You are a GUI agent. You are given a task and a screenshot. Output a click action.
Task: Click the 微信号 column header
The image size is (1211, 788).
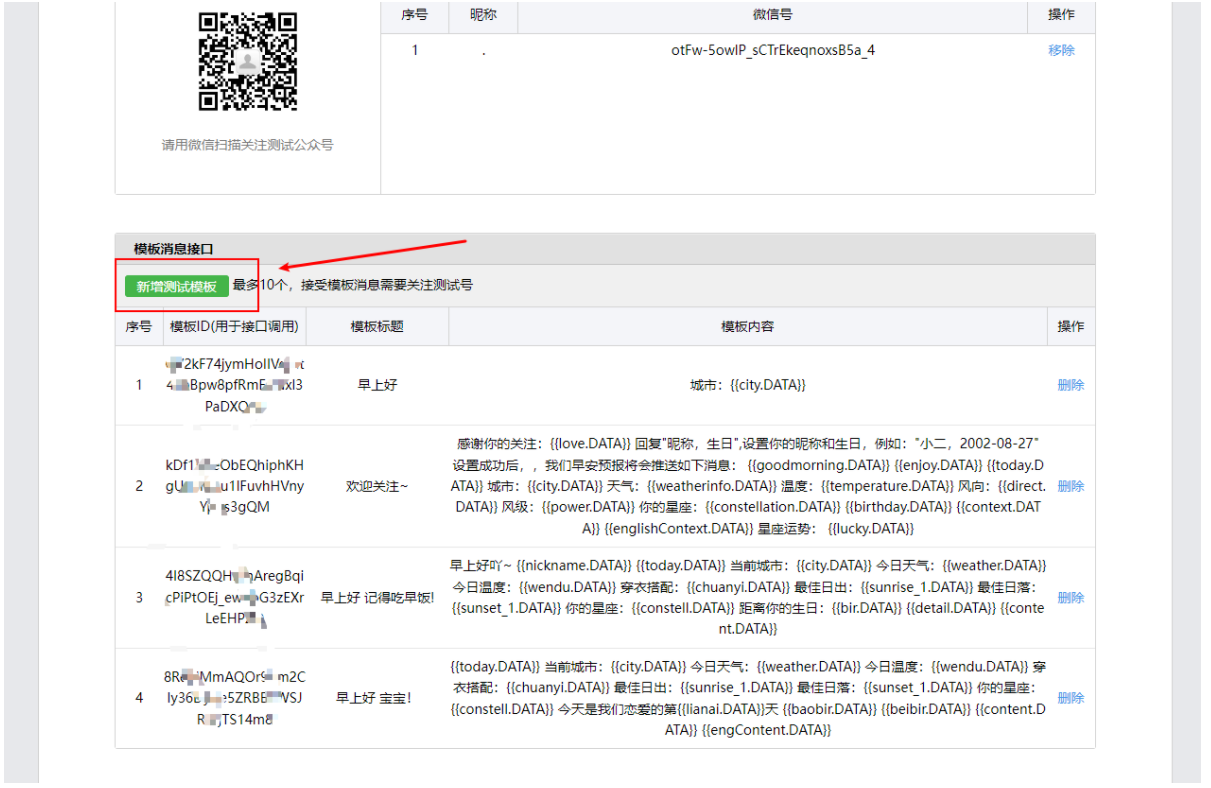772,15
